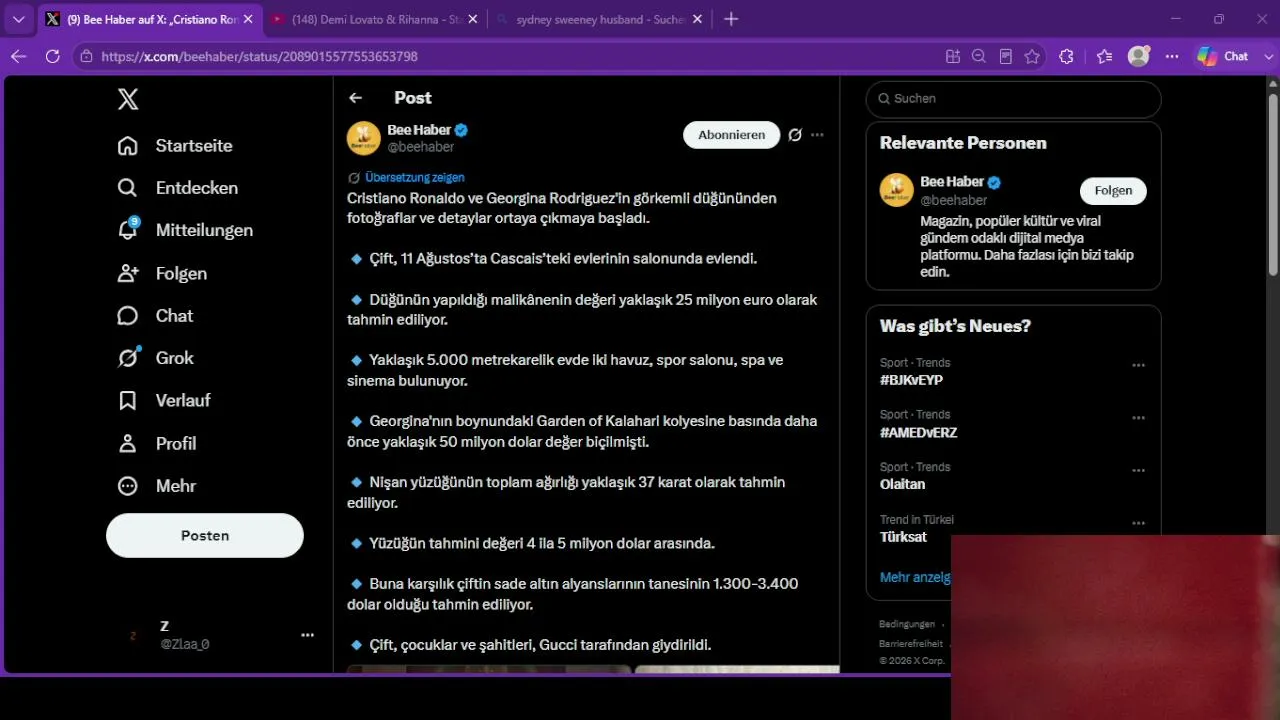This screenshot has width=1280, height=720.
Task: Open browser extensions puzzle icon
Action: point(1066,57)
